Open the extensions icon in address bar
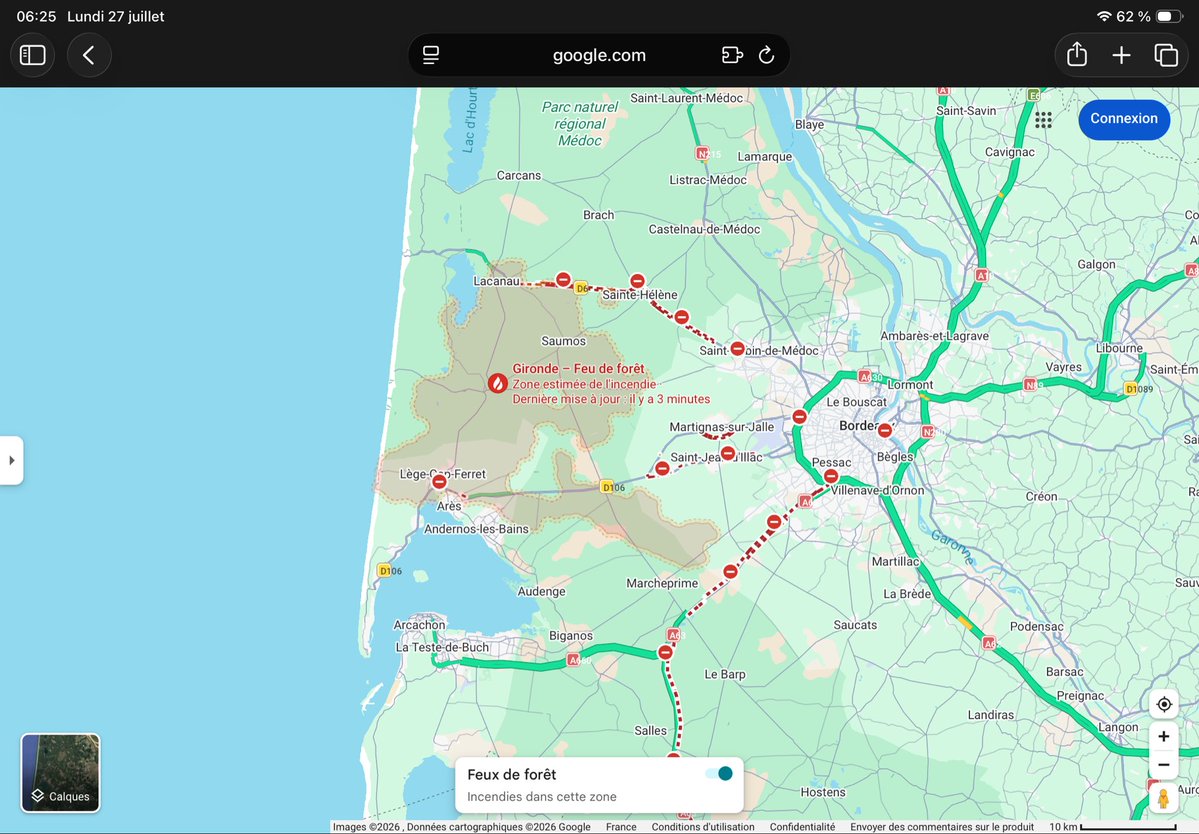This screenshot has width=1199, height=834. point(732,55)
